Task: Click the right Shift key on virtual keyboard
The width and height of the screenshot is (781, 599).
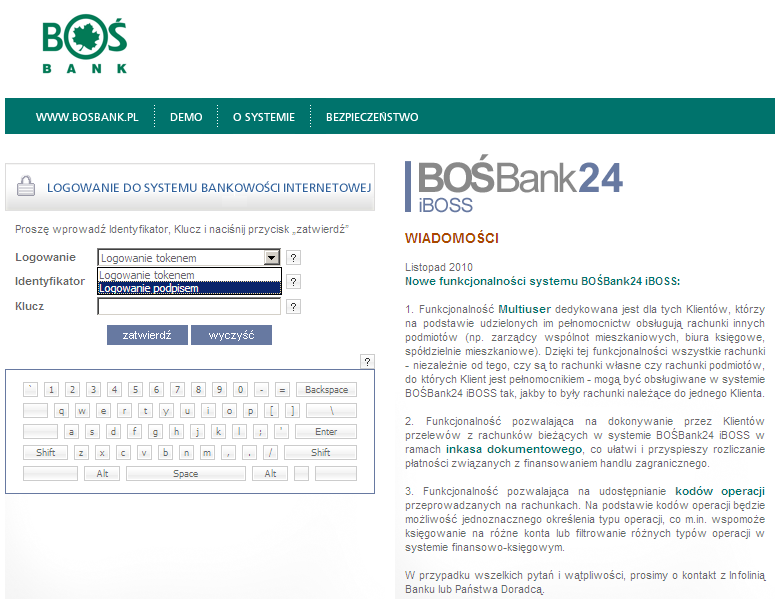Action: pos(320,452)
